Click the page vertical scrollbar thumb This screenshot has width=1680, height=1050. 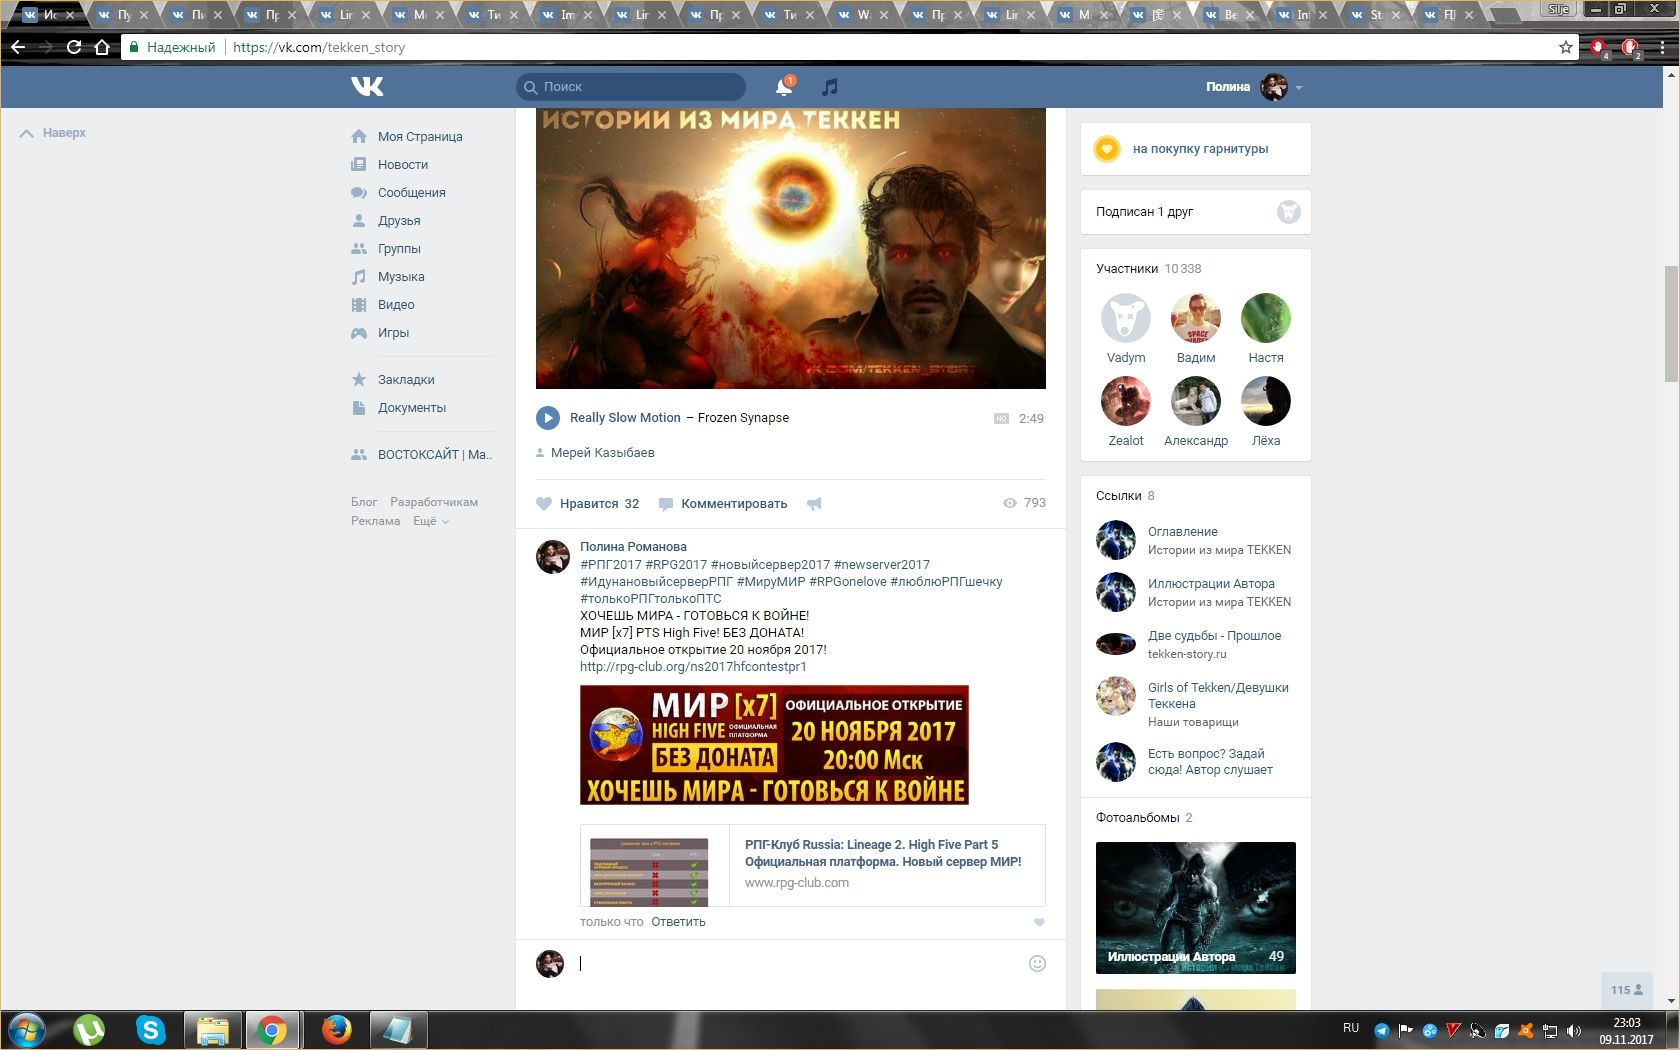pyautogui.click(x=1670, y=323)
